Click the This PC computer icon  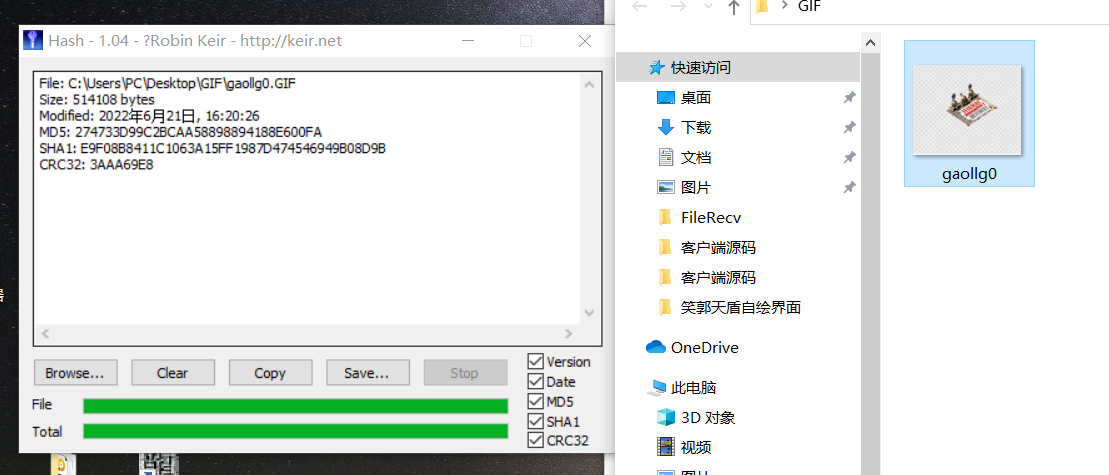click(658, 387)
